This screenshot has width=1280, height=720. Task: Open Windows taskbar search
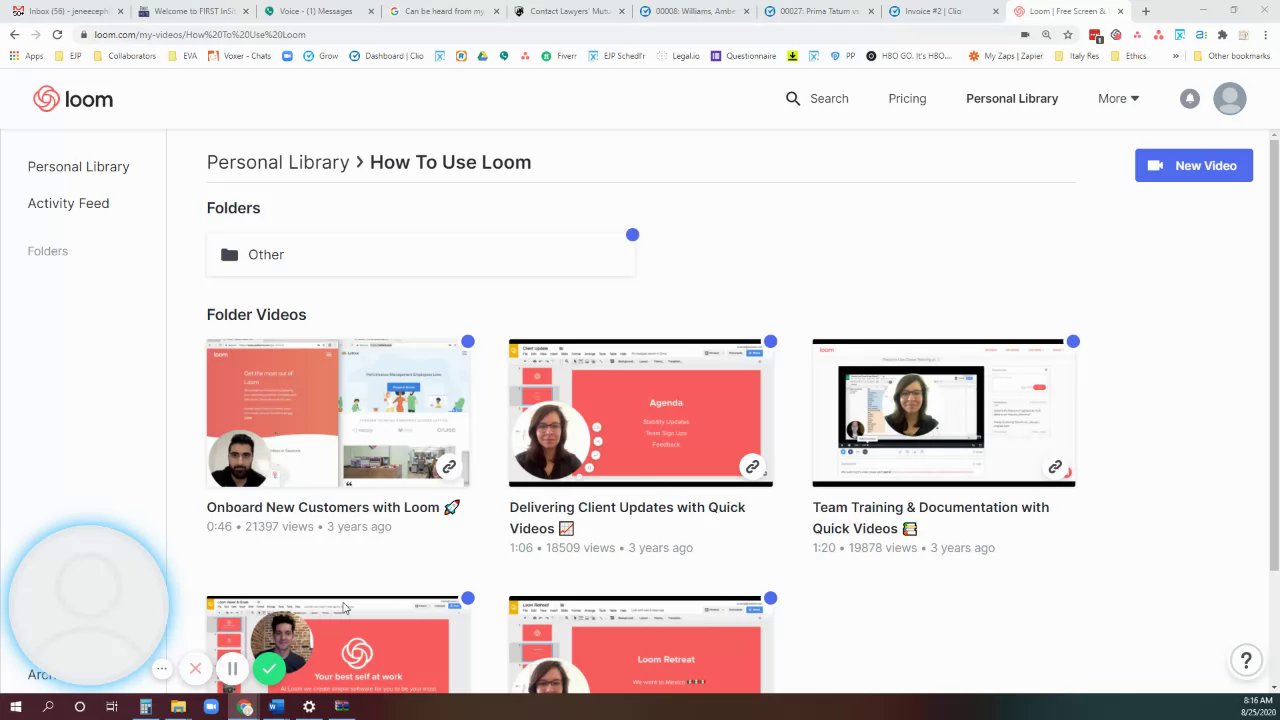[47, 707]
